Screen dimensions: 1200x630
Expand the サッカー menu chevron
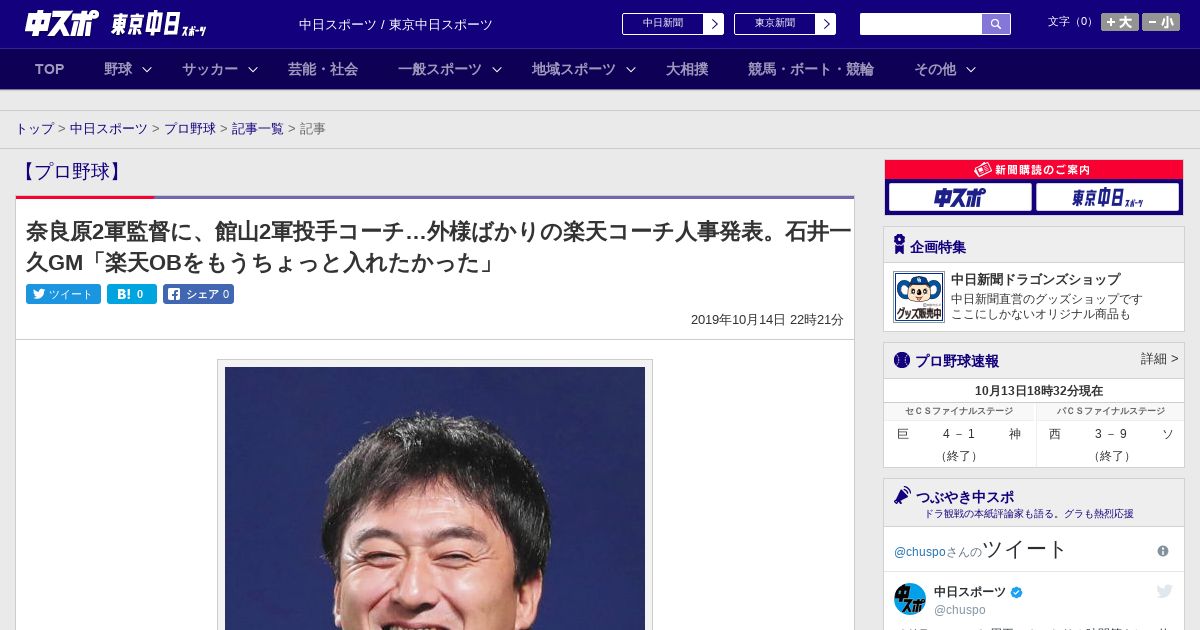click(x=253, y=70)
